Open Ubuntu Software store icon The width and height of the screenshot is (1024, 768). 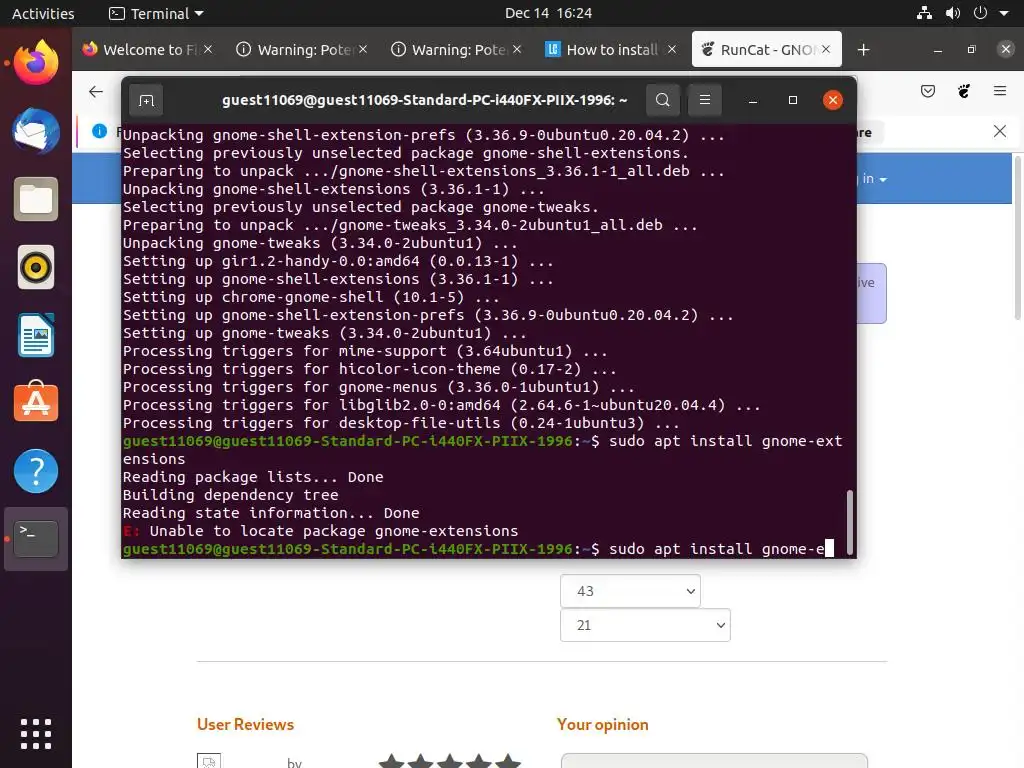coord(36,402)
